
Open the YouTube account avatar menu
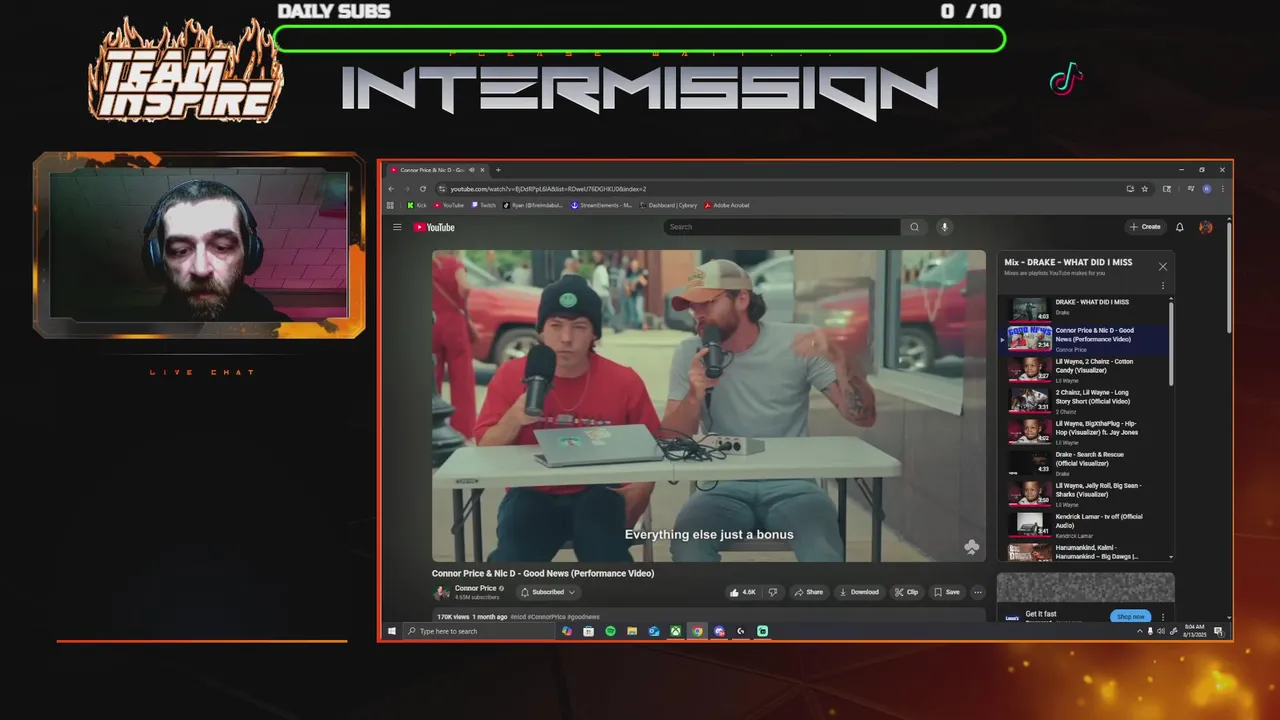(x=1206, y=227)
